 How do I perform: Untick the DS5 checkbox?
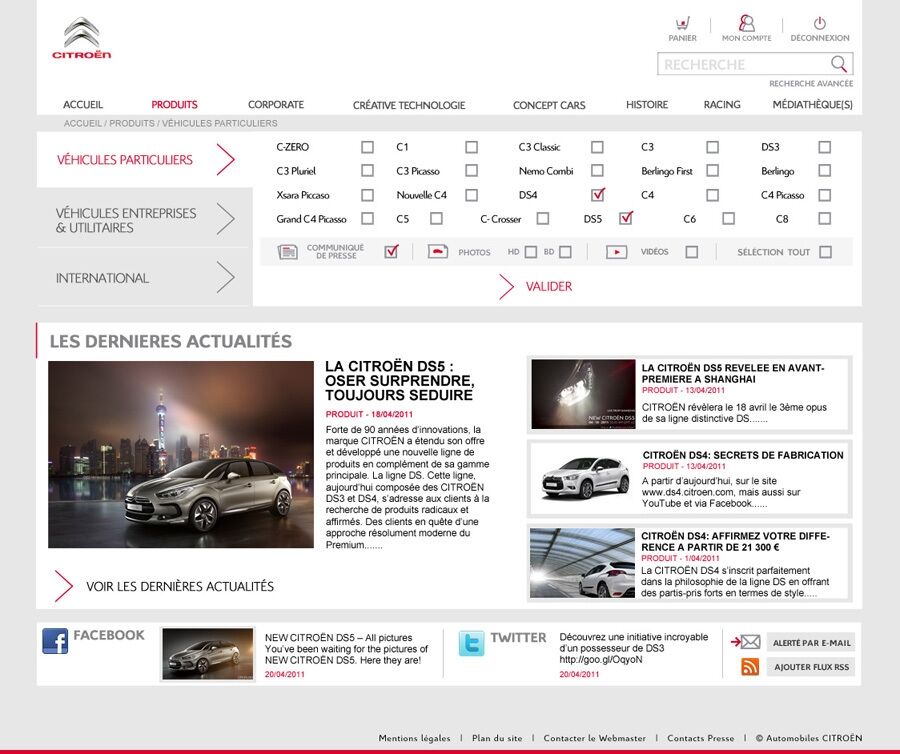pyautogui.click(x=626, y=218)
